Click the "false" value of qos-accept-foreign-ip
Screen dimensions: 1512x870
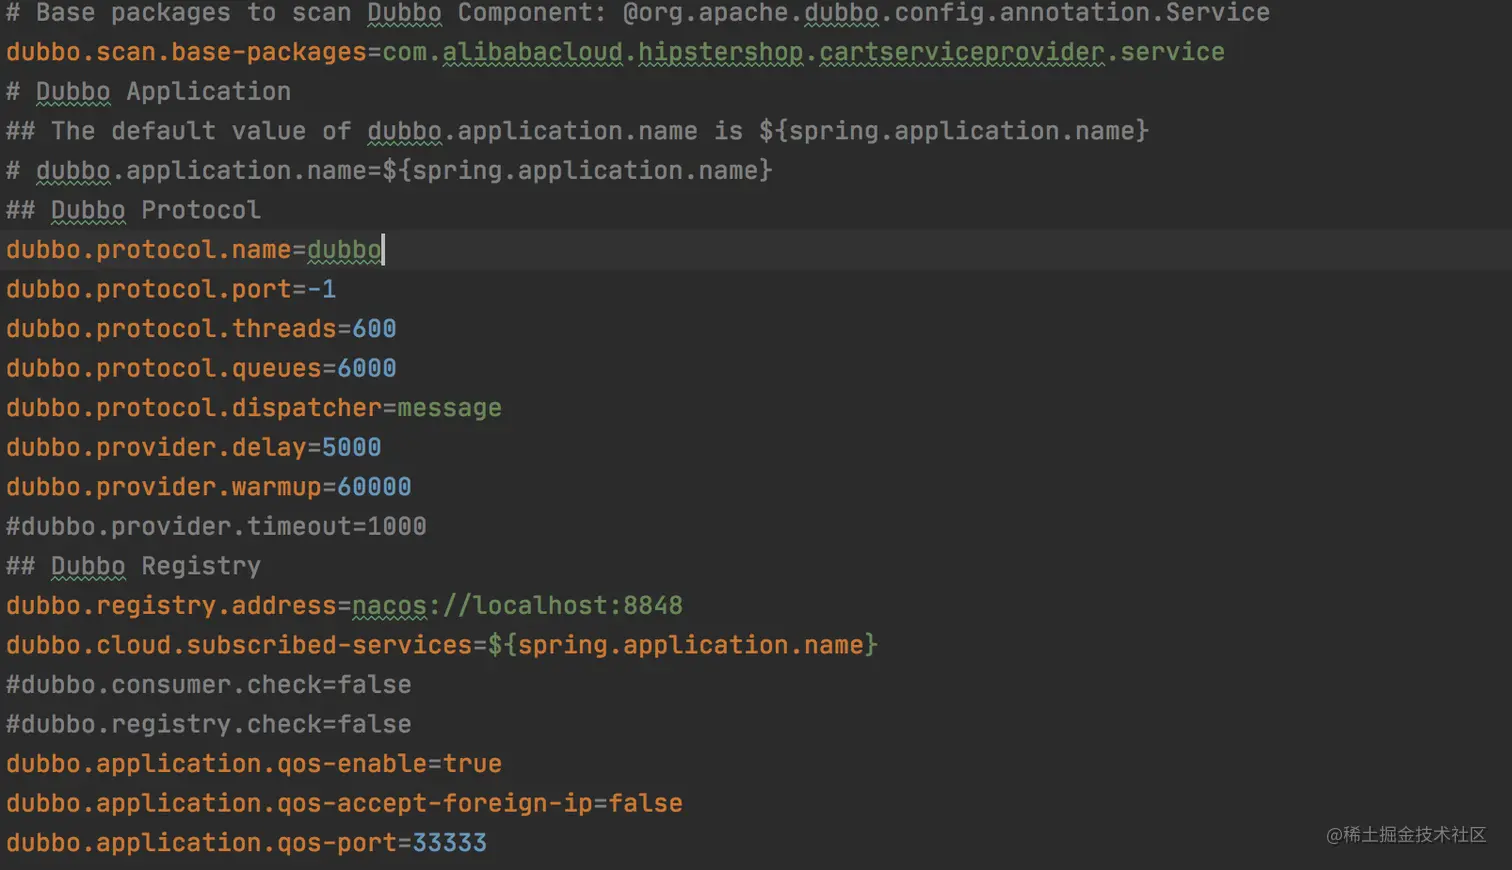[646, 804]
